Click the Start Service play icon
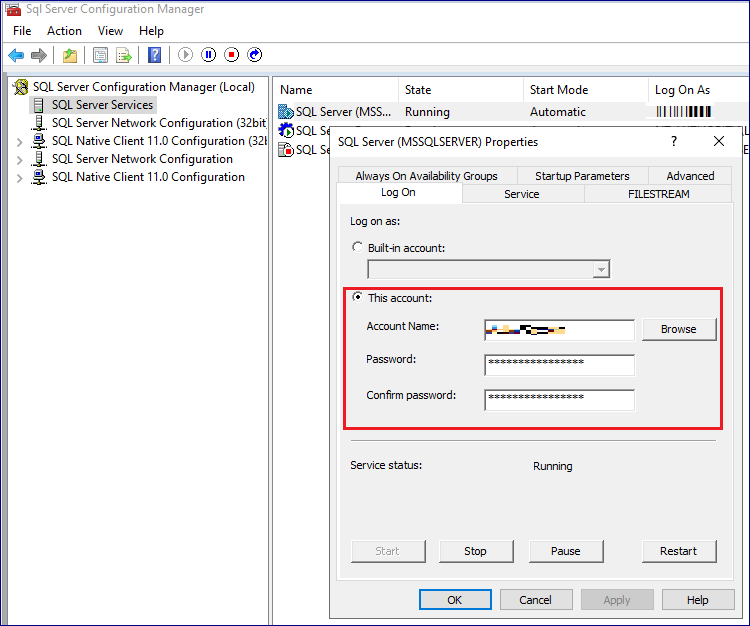Screen dimensions: 750x626 coord(186,55)
